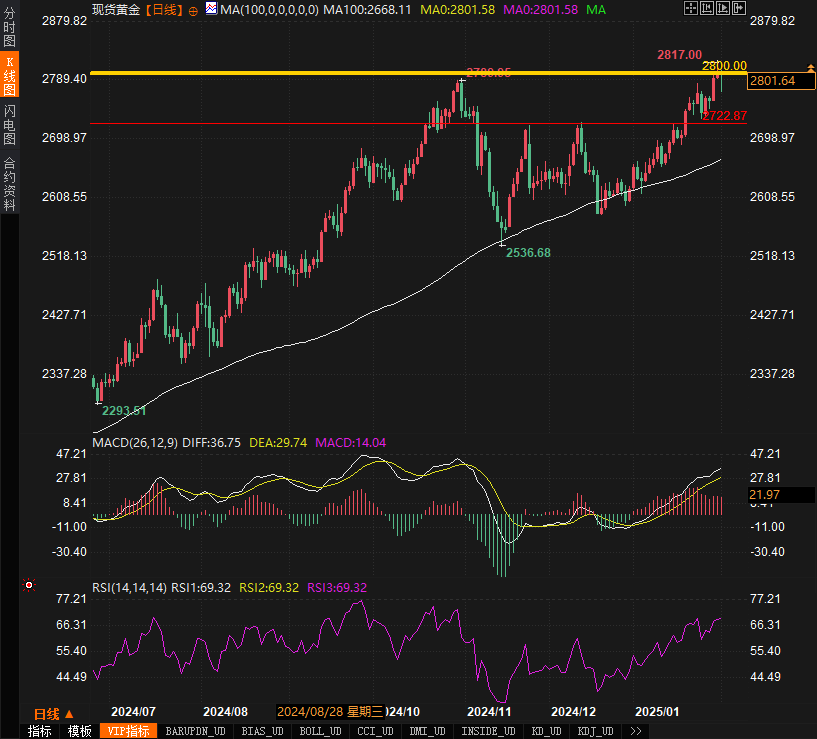Open the 合约资料 contract info panel
The height and width of the screenshot is (739, 817).
[9, 183]
